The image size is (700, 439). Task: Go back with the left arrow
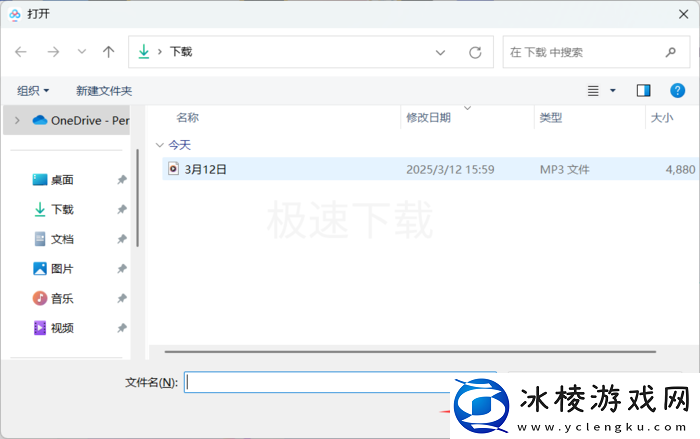21,52
